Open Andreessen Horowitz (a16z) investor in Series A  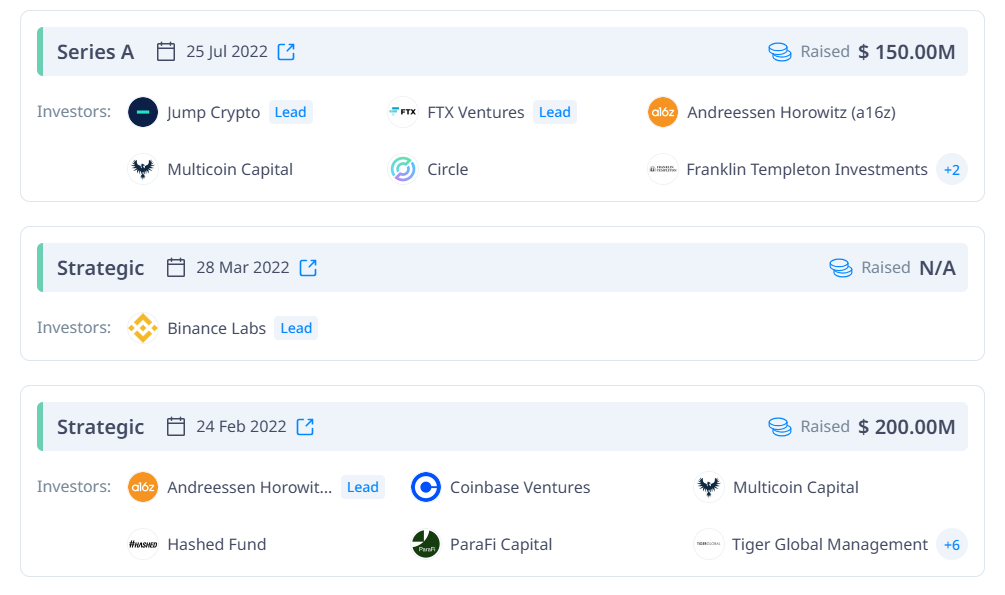pyautogui.click(x=791, y=112)
